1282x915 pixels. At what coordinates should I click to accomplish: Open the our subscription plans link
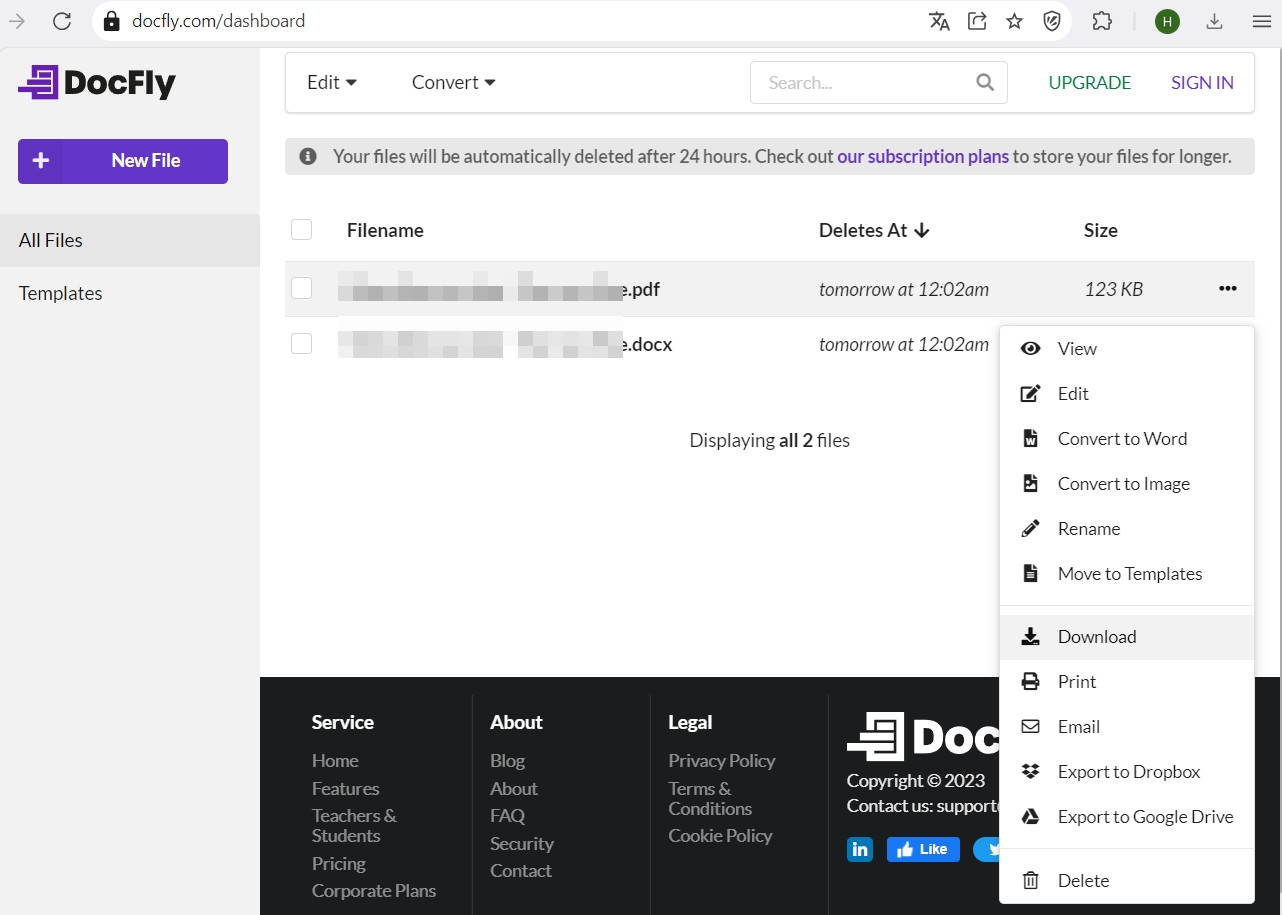[x=922, y=157]
